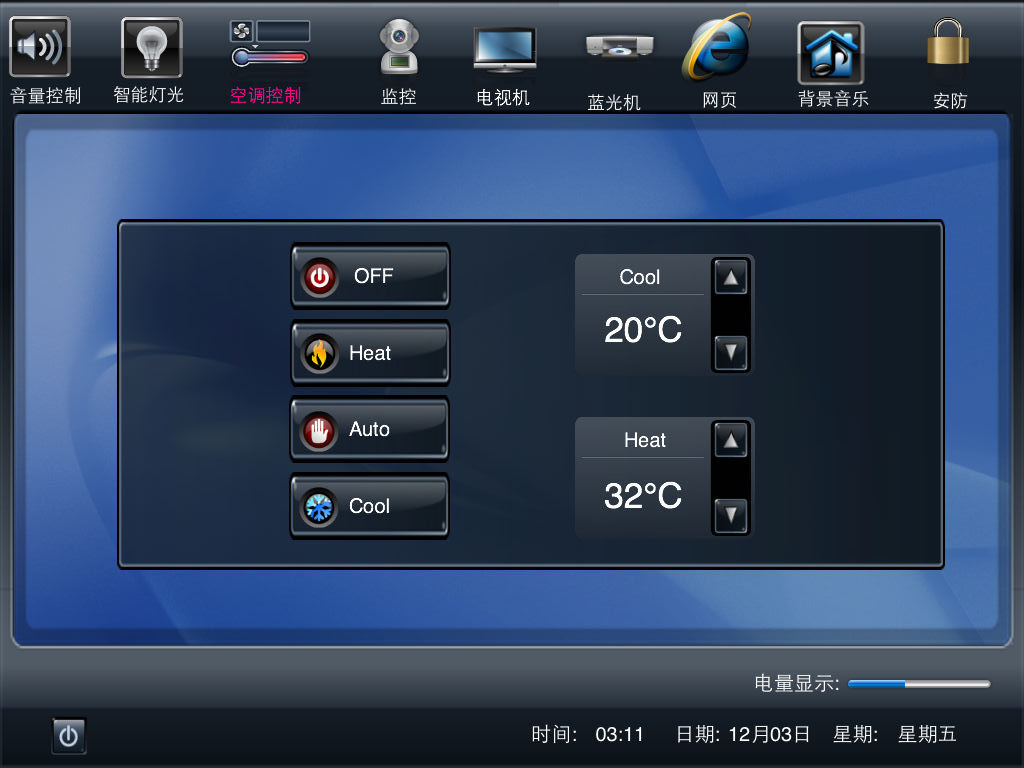The image size is (1024, 768).
Task: Click the bottom-left power standby button
Action: (x=69, y=736)
